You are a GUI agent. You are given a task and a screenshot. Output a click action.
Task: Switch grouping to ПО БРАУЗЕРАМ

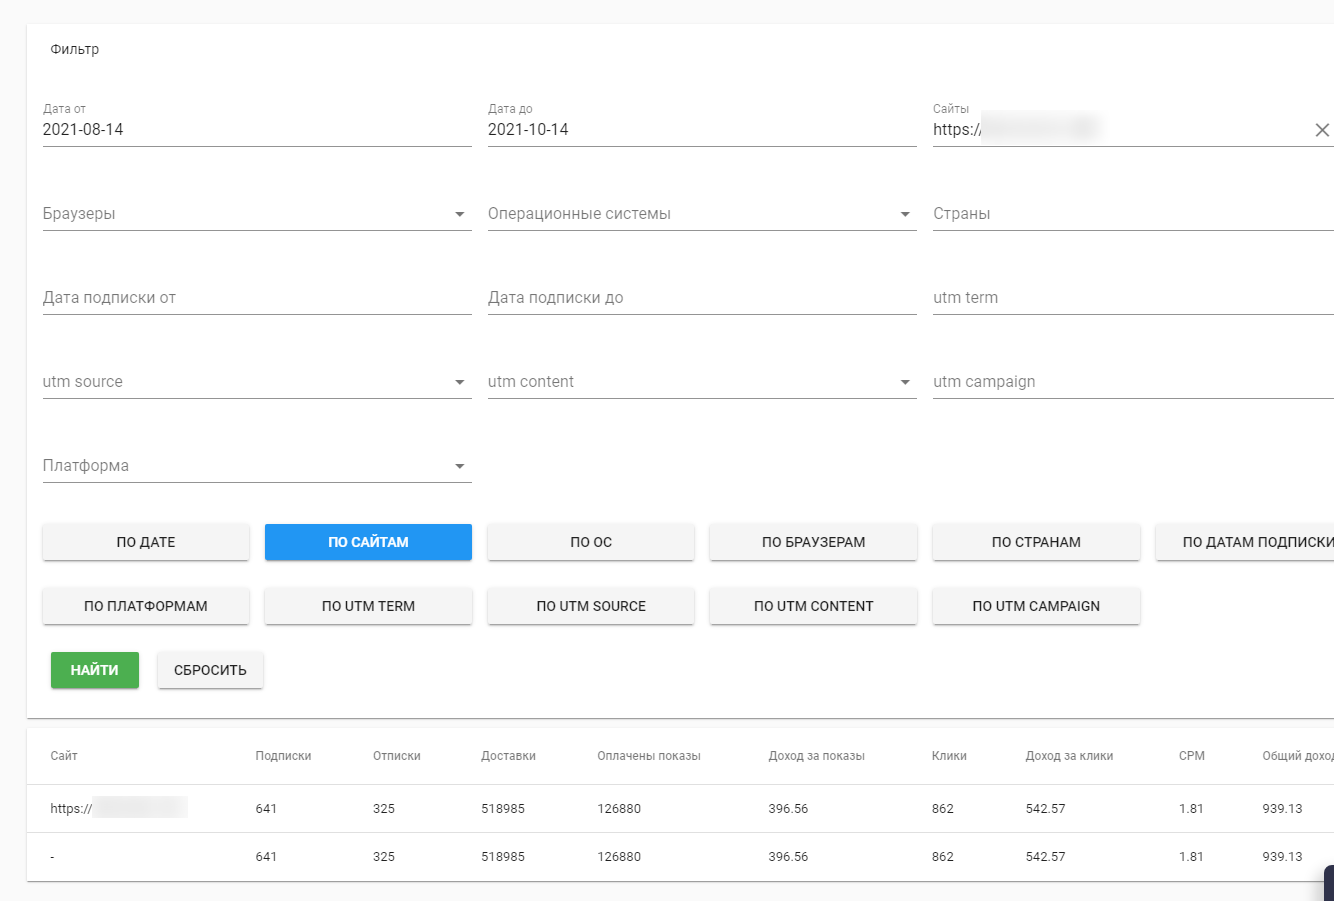pos(813,542)
